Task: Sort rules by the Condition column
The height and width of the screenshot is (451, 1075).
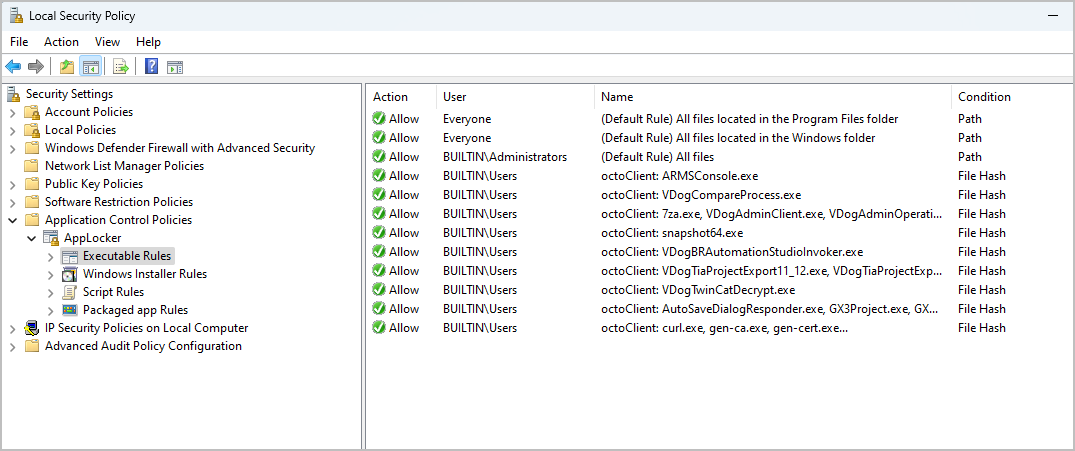Action: [984, 97]
